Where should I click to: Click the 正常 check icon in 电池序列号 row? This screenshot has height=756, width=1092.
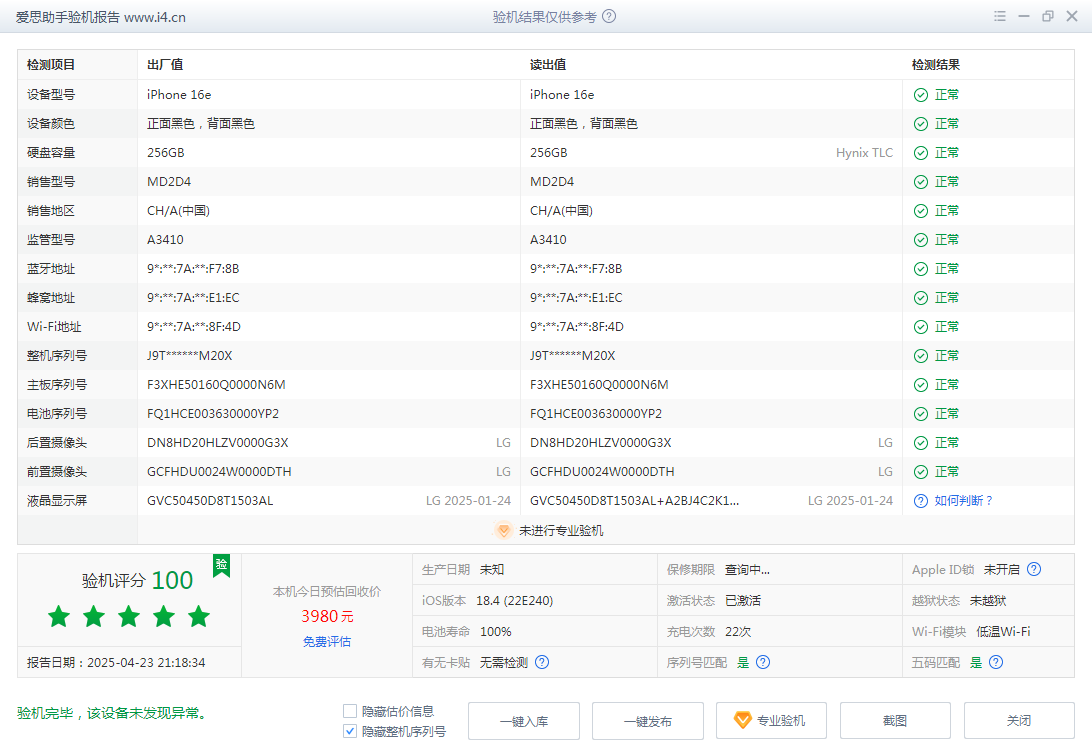point(921,414)
